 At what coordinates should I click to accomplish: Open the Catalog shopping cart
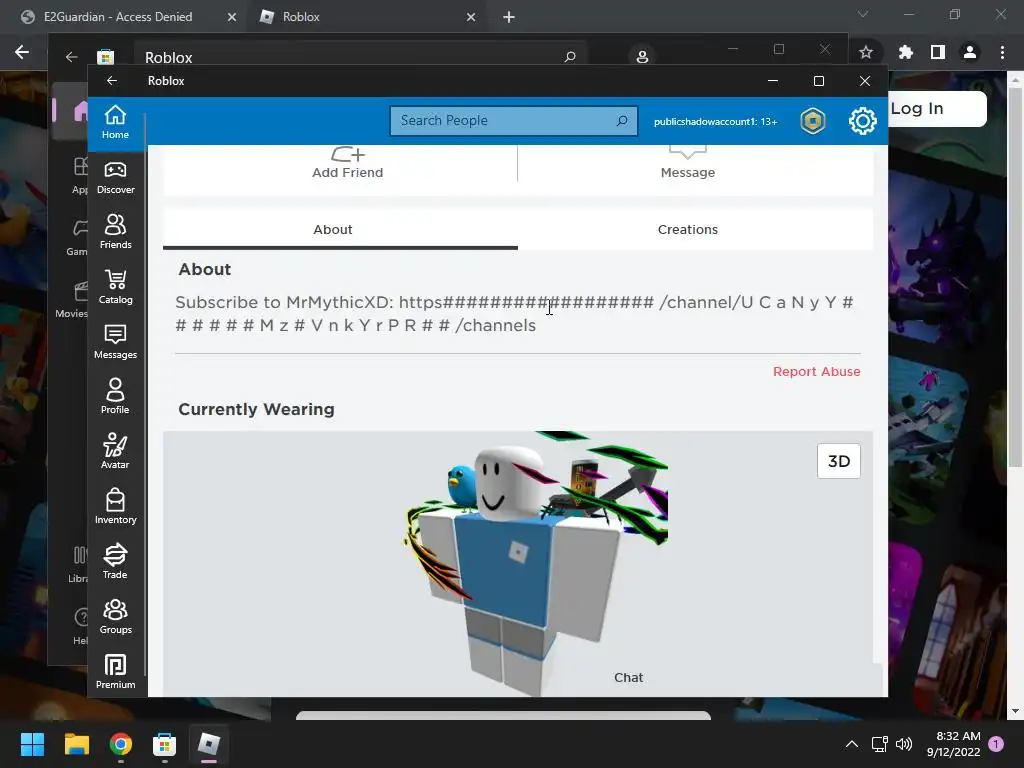[115, 287]
